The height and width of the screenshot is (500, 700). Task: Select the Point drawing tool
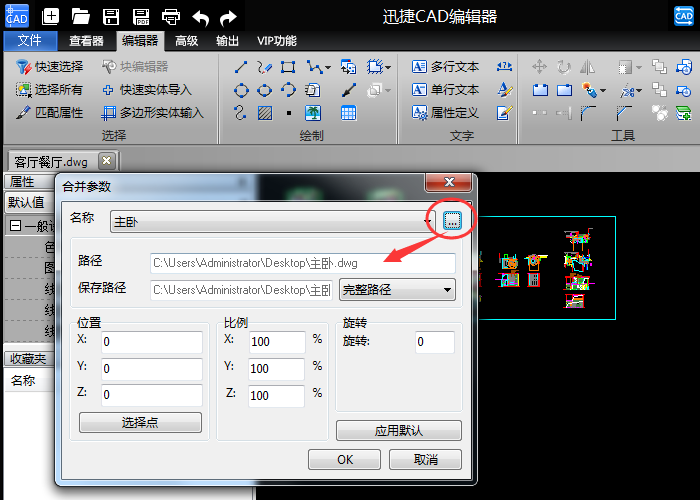tap(289, 113)
